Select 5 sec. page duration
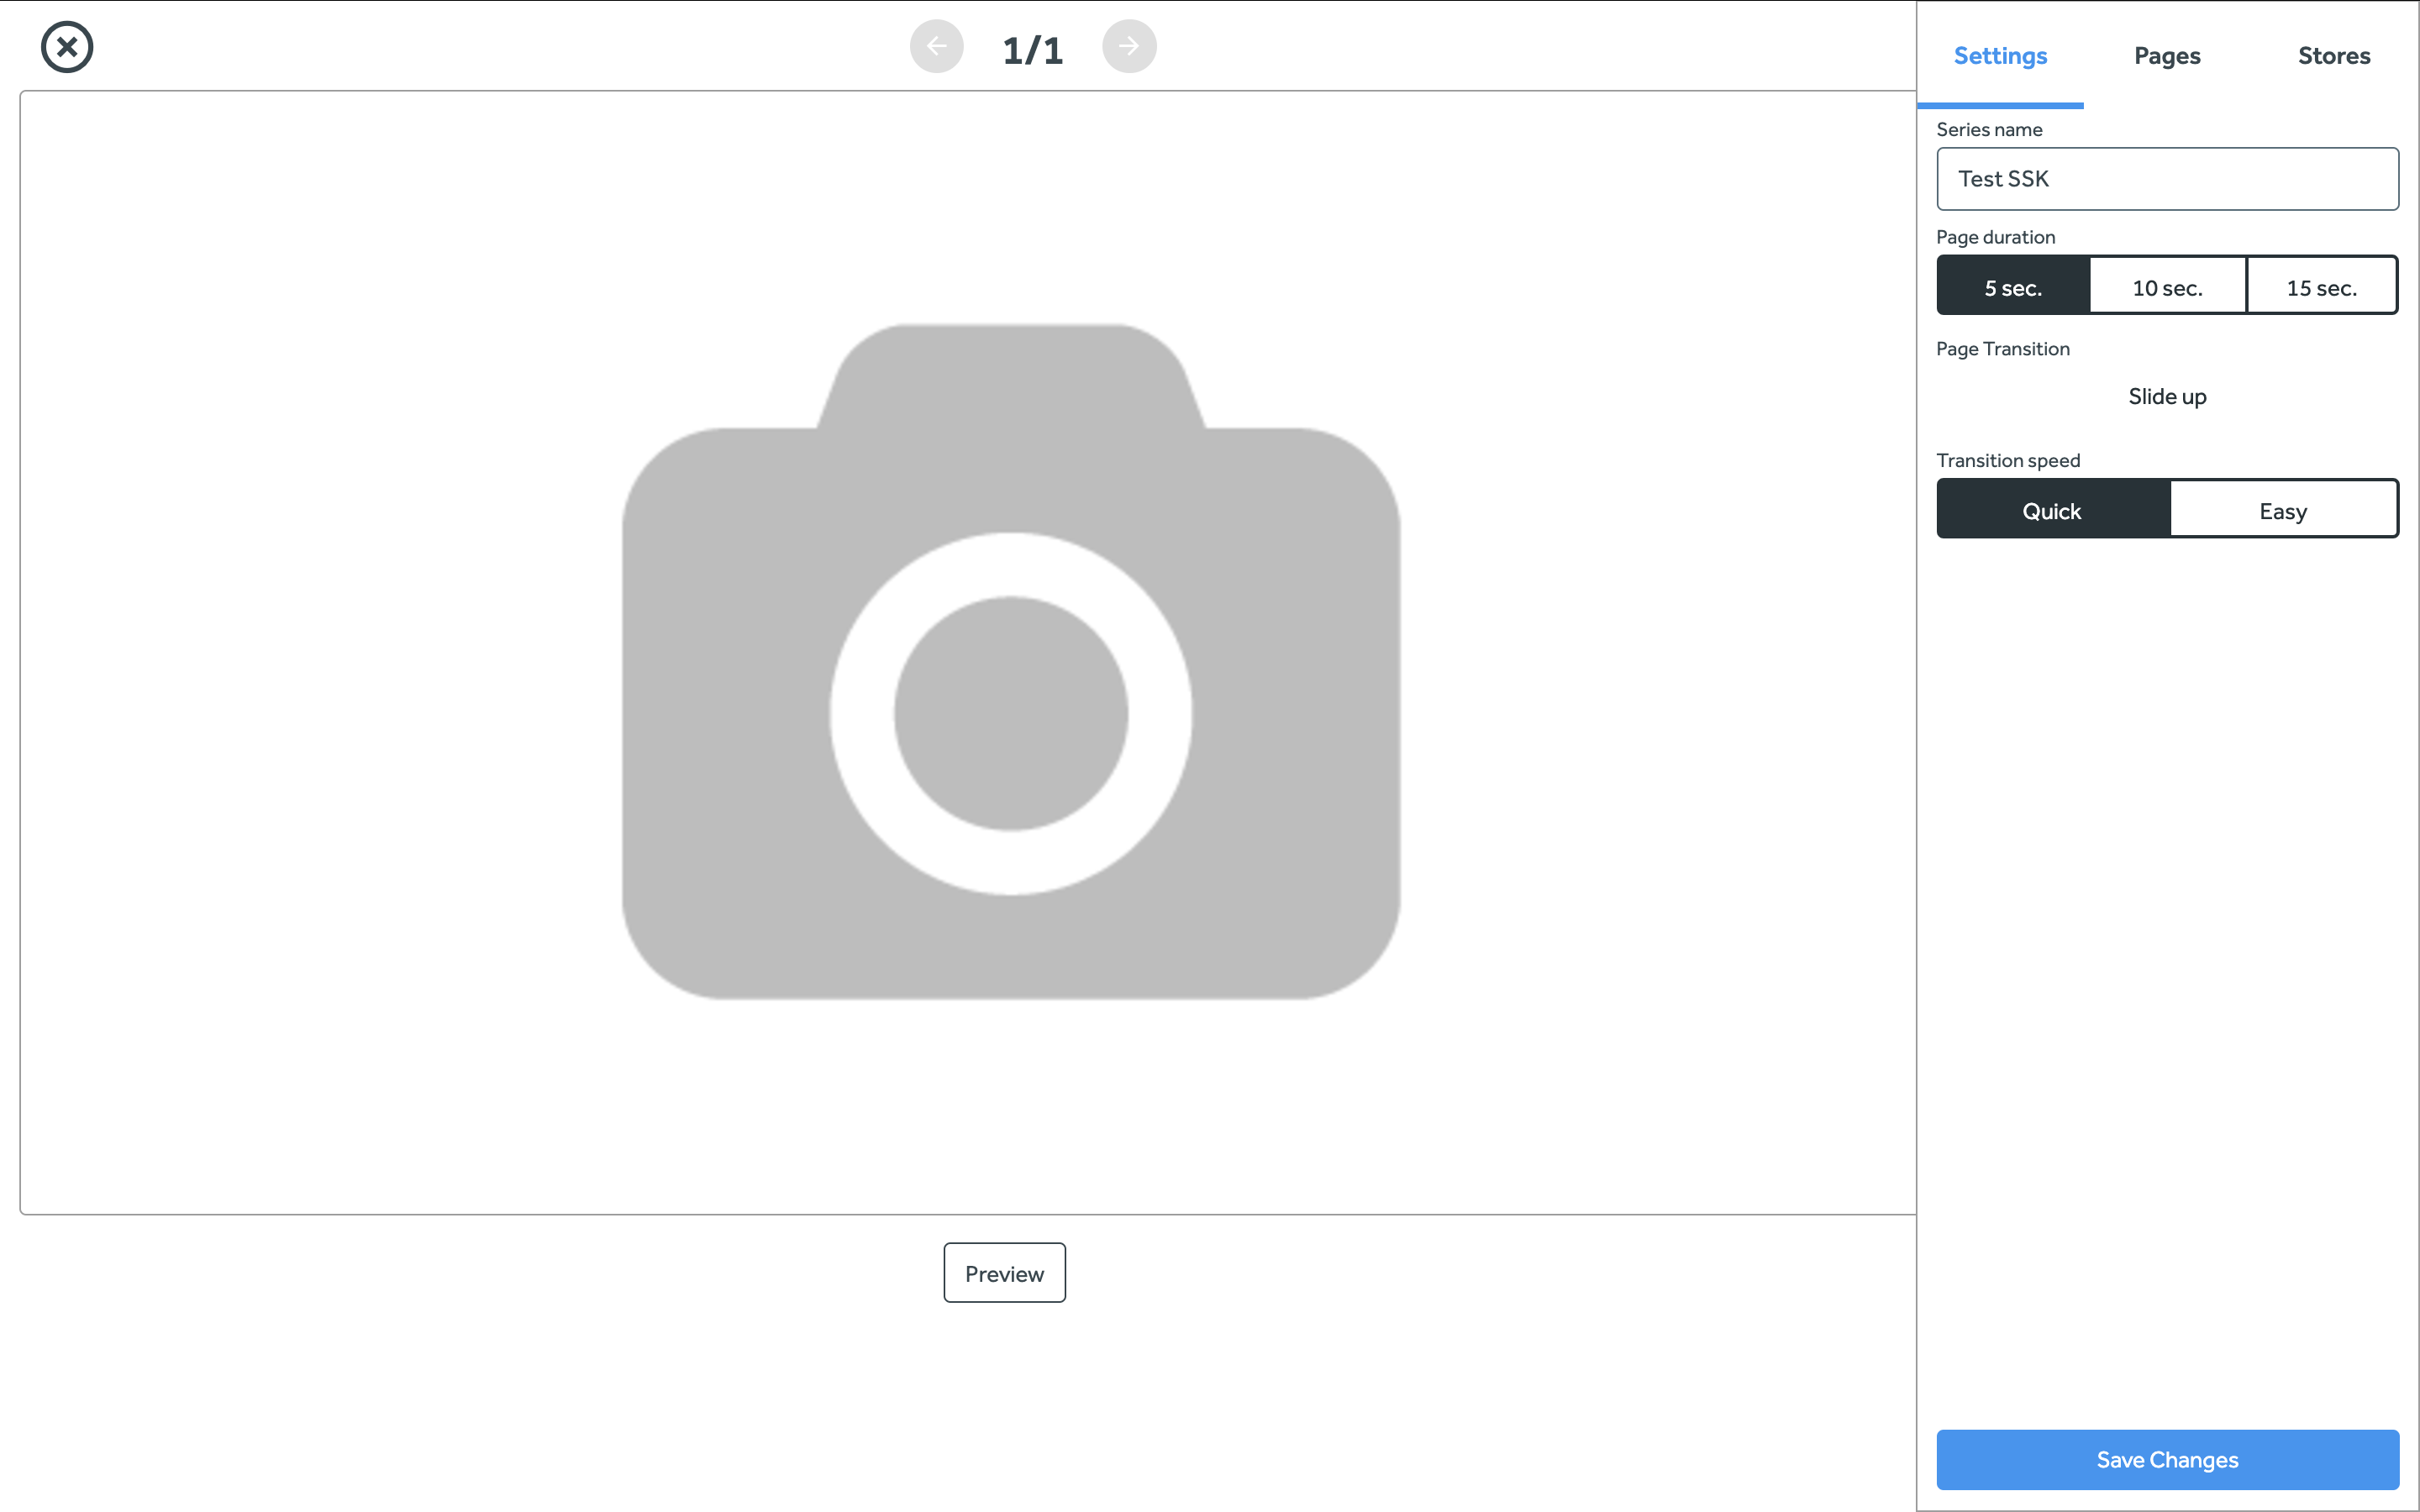2420x1512 pixels. click(x=2012, y=287)
